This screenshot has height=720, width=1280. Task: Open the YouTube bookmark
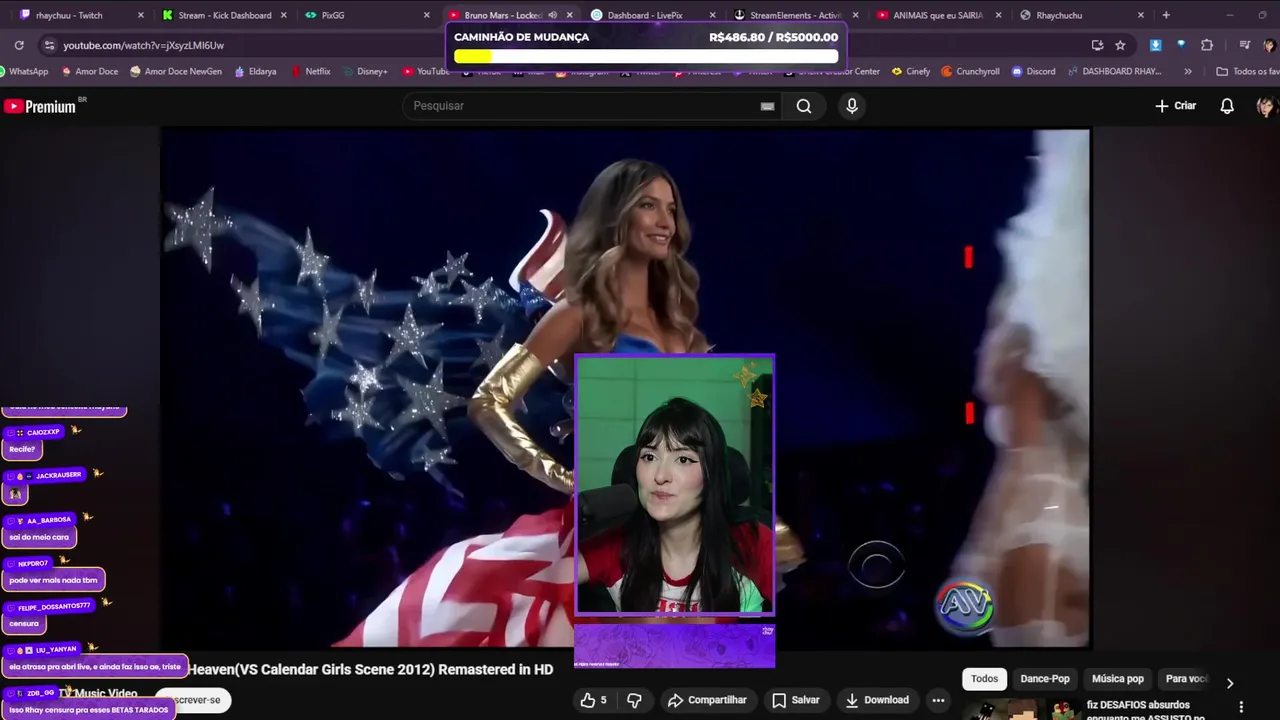pyautogui.click(x=426, y=71)
